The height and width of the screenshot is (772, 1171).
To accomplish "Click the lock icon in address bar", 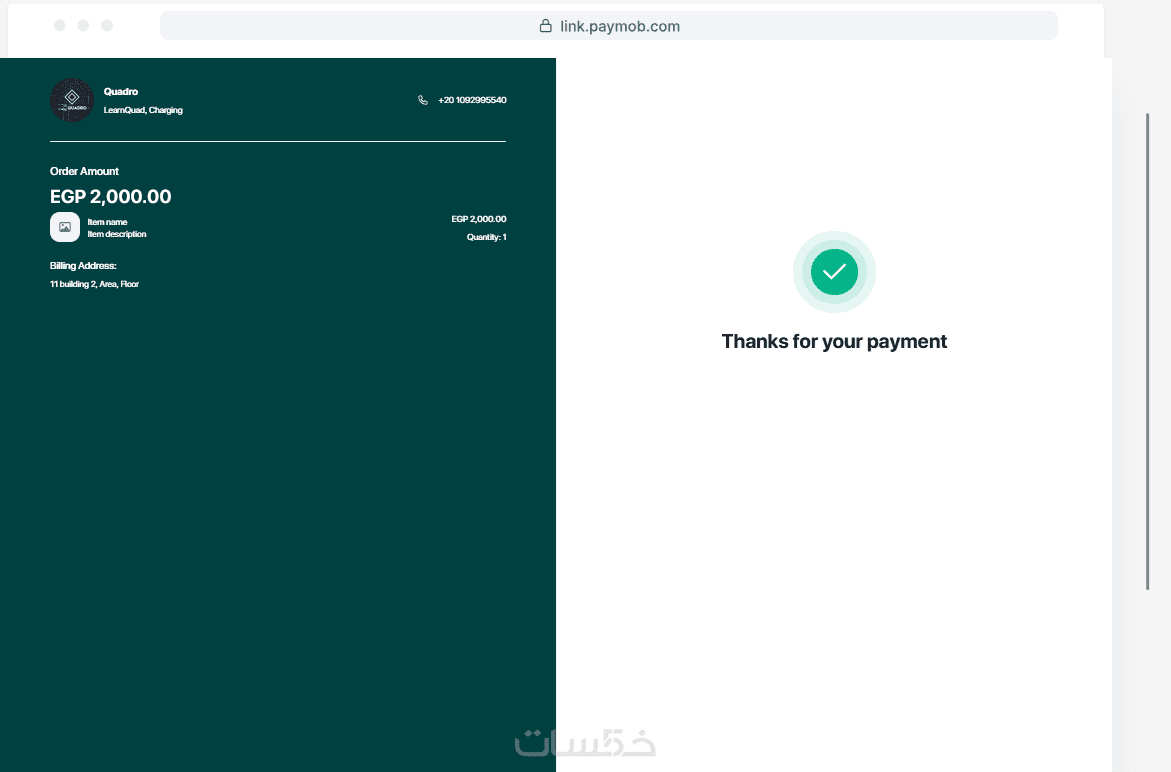I will (546, 26).
